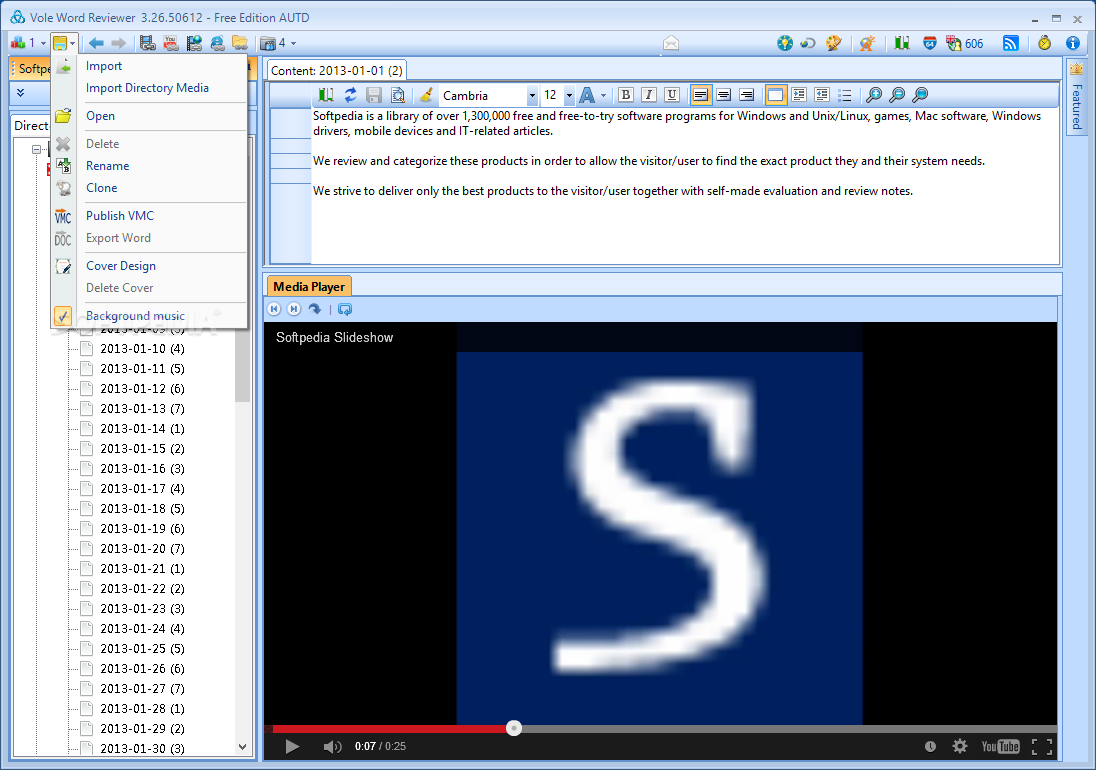The image size is (1096, 770).
Task: Open YouTube video settings gear
Action: [x=960, y=746]
